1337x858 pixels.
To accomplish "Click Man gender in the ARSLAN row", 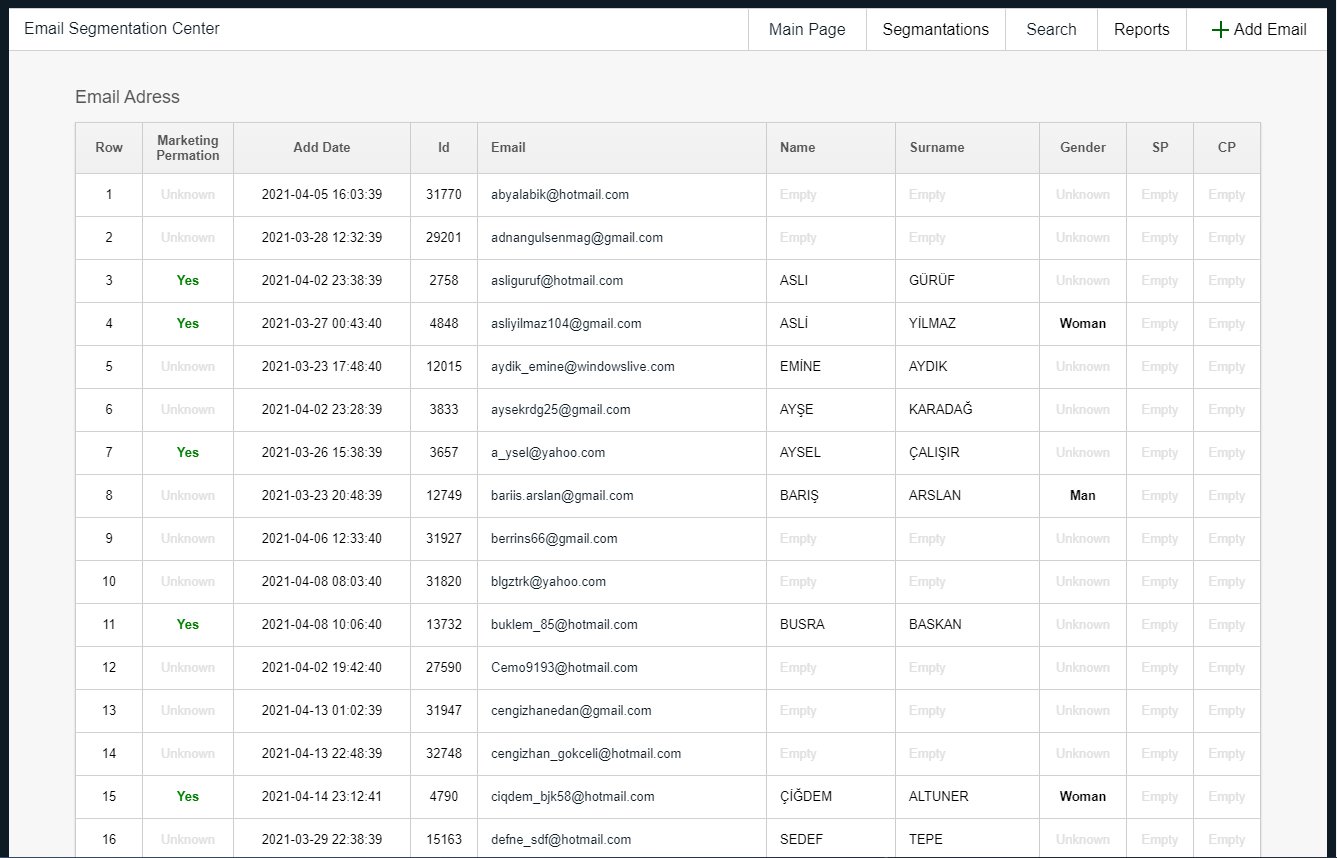I will pyautogui.click(x=1083, y=496).
